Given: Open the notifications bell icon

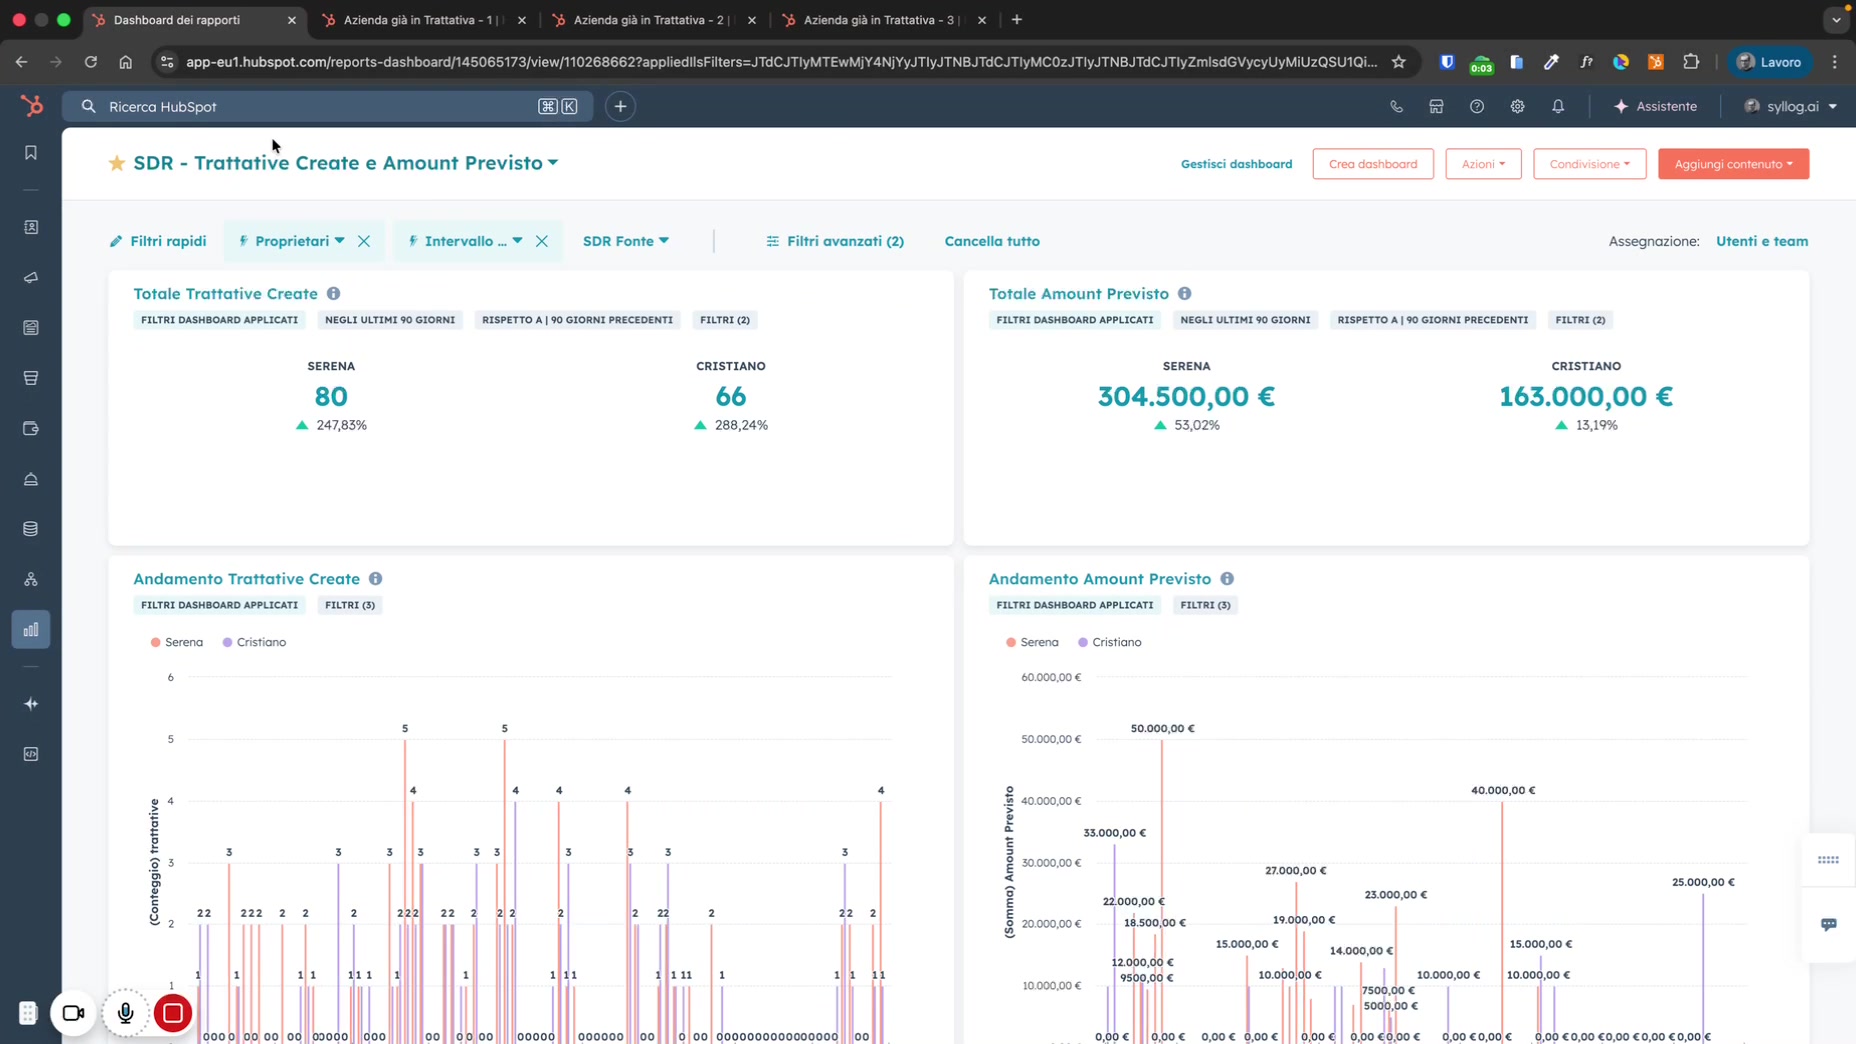Looking at the screenshot, I should pyautogui.click(x=1558, y=106).
